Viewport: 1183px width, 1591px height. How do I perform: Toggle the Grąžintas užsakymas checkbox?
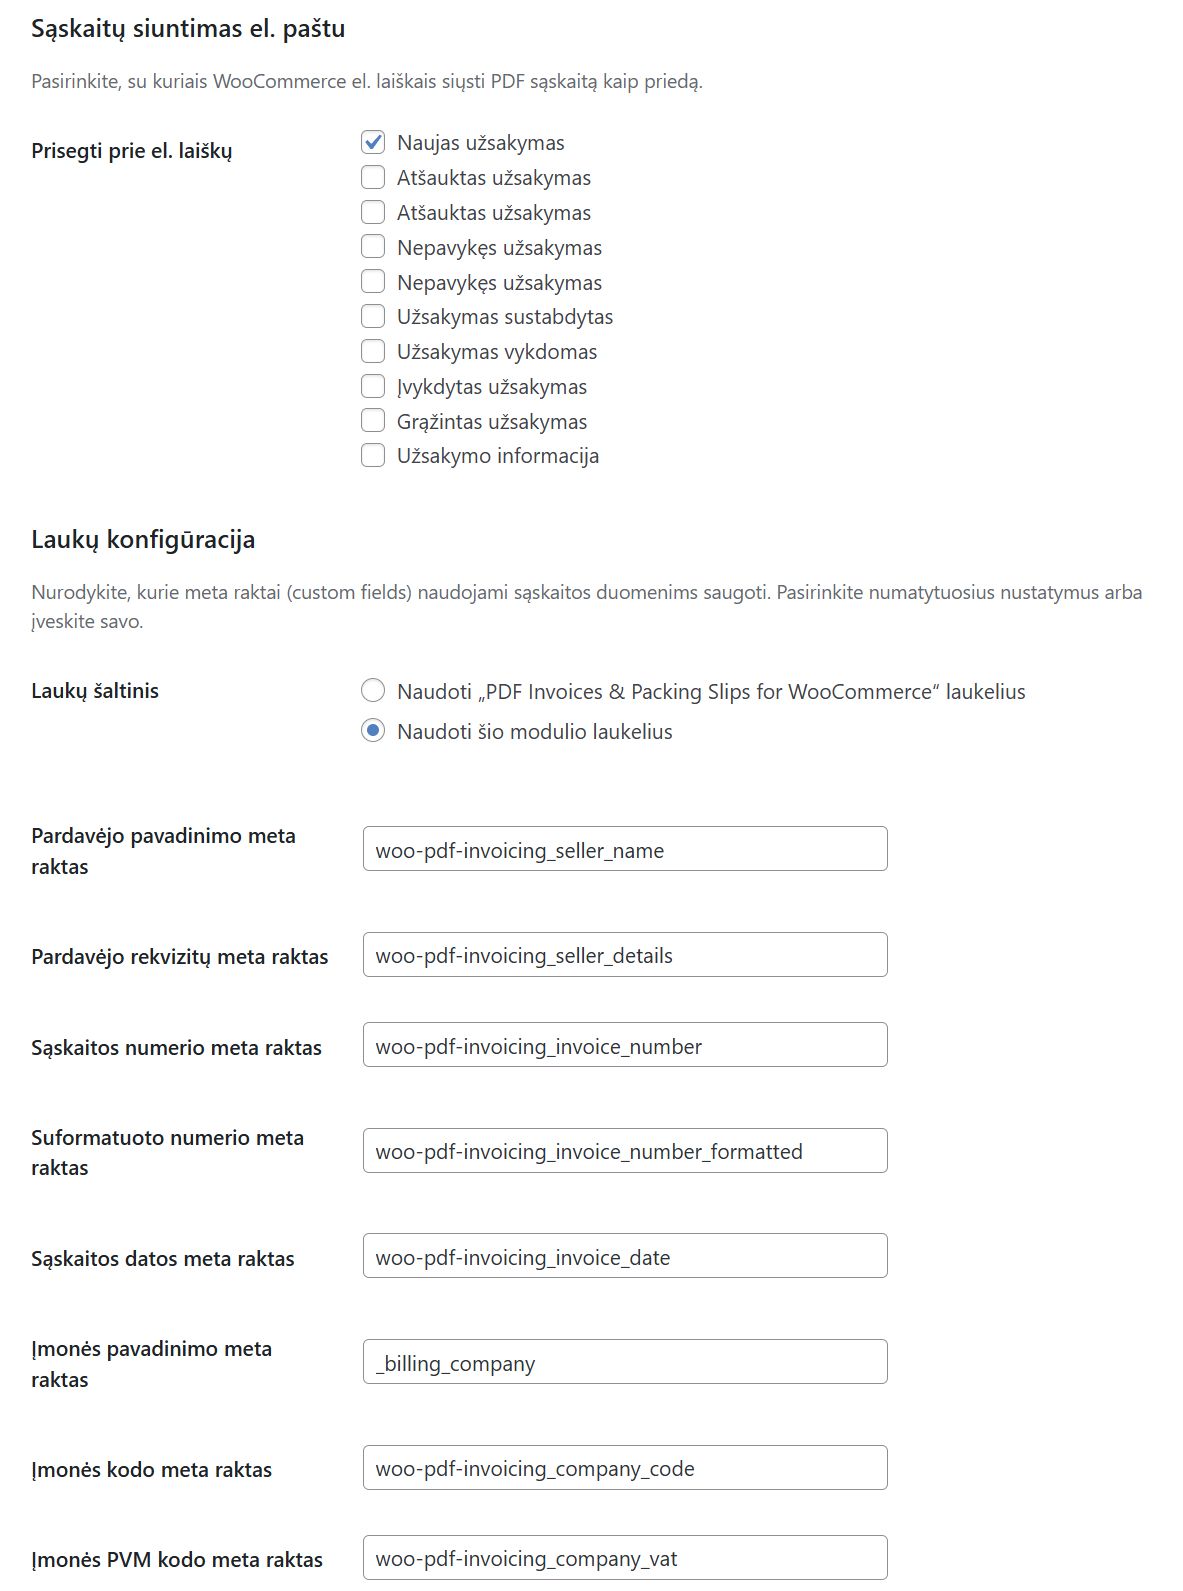click(x=373, y=421)
